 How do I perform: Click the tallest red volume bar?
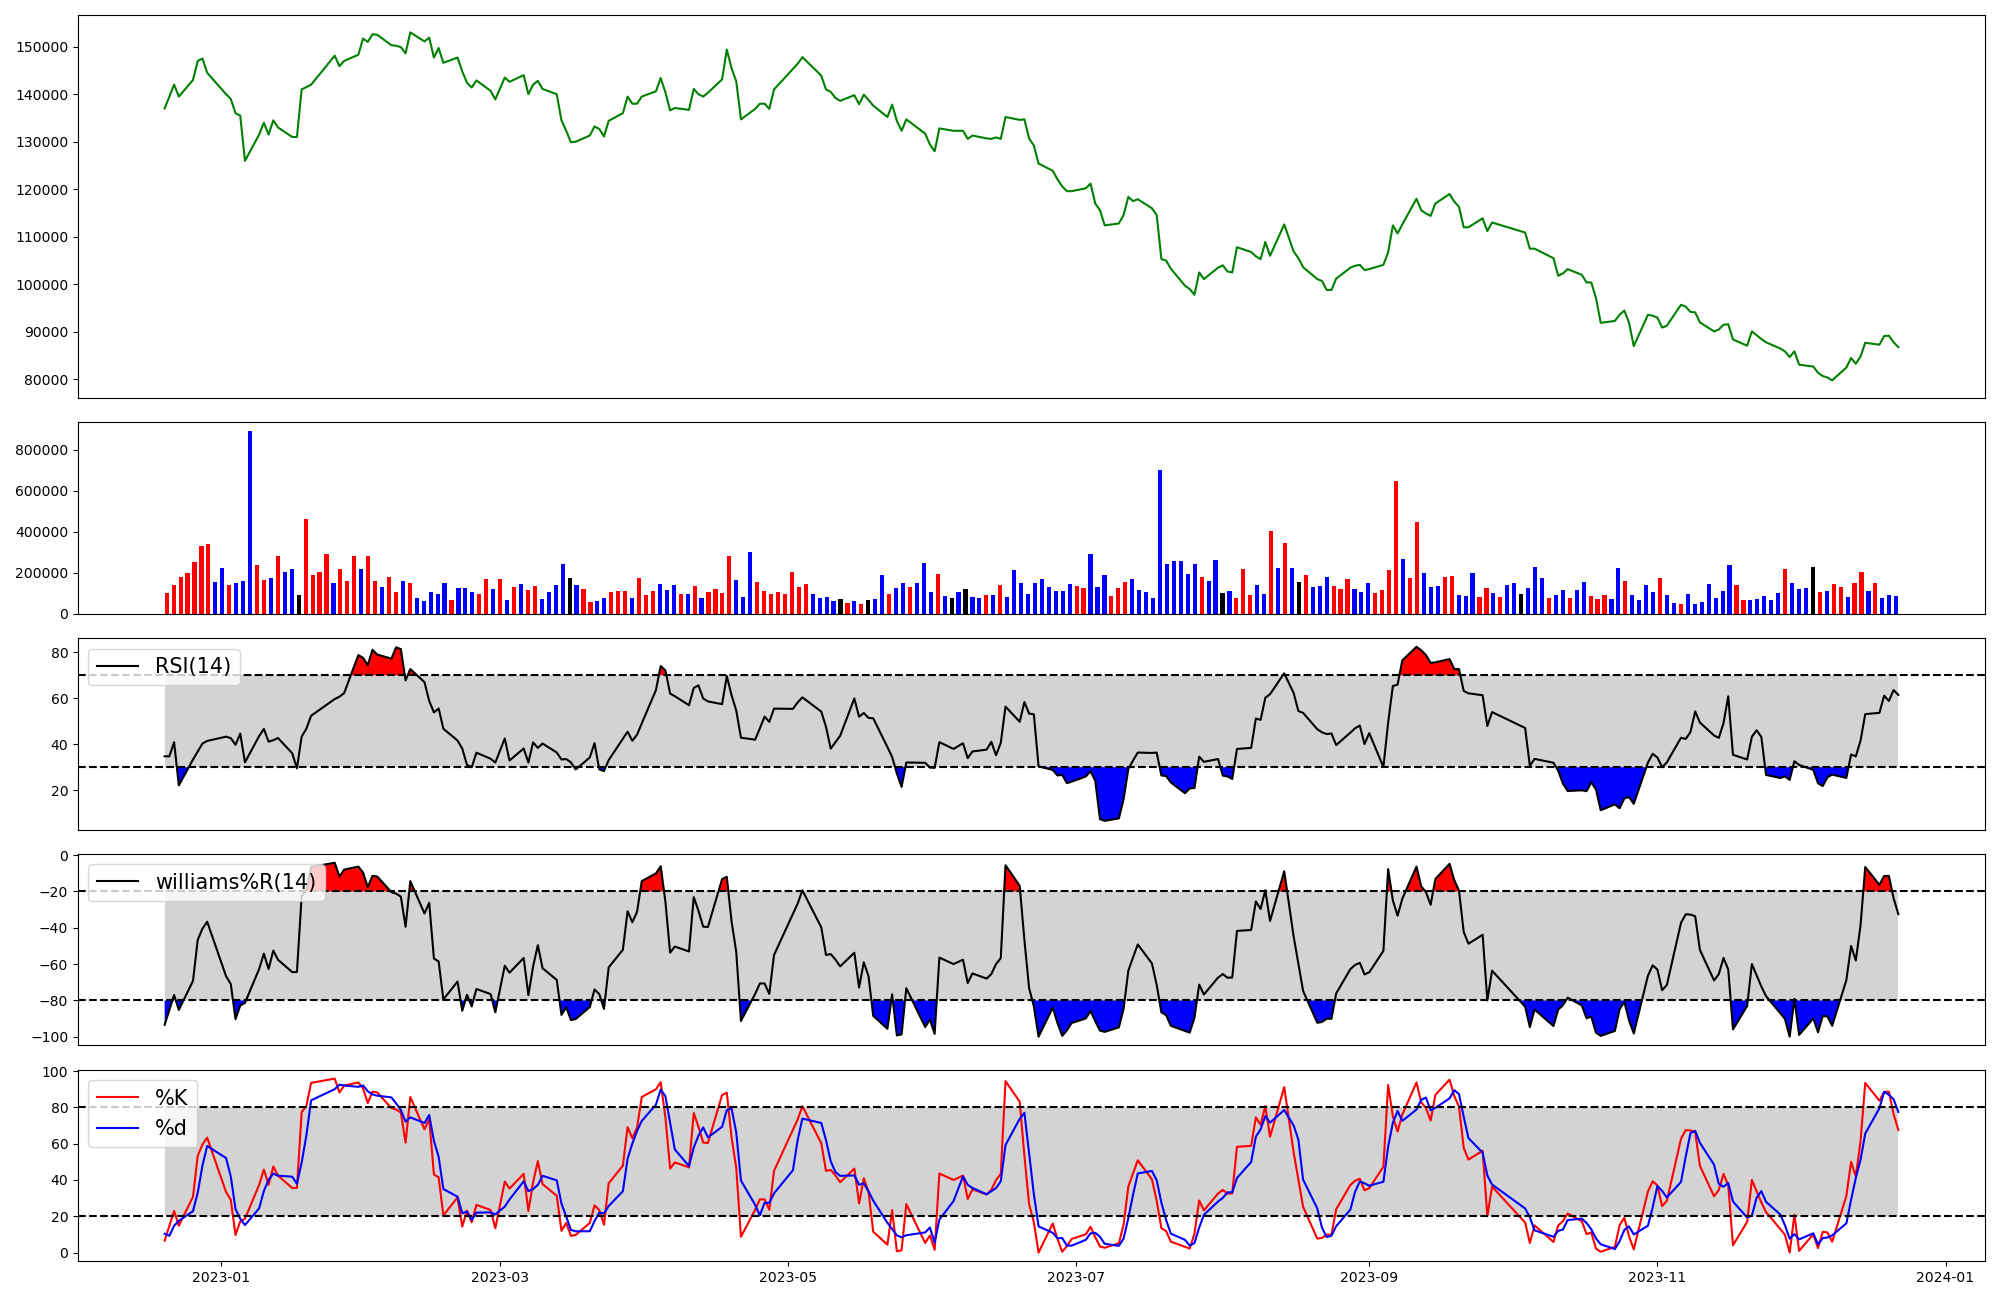point(1396,548)
